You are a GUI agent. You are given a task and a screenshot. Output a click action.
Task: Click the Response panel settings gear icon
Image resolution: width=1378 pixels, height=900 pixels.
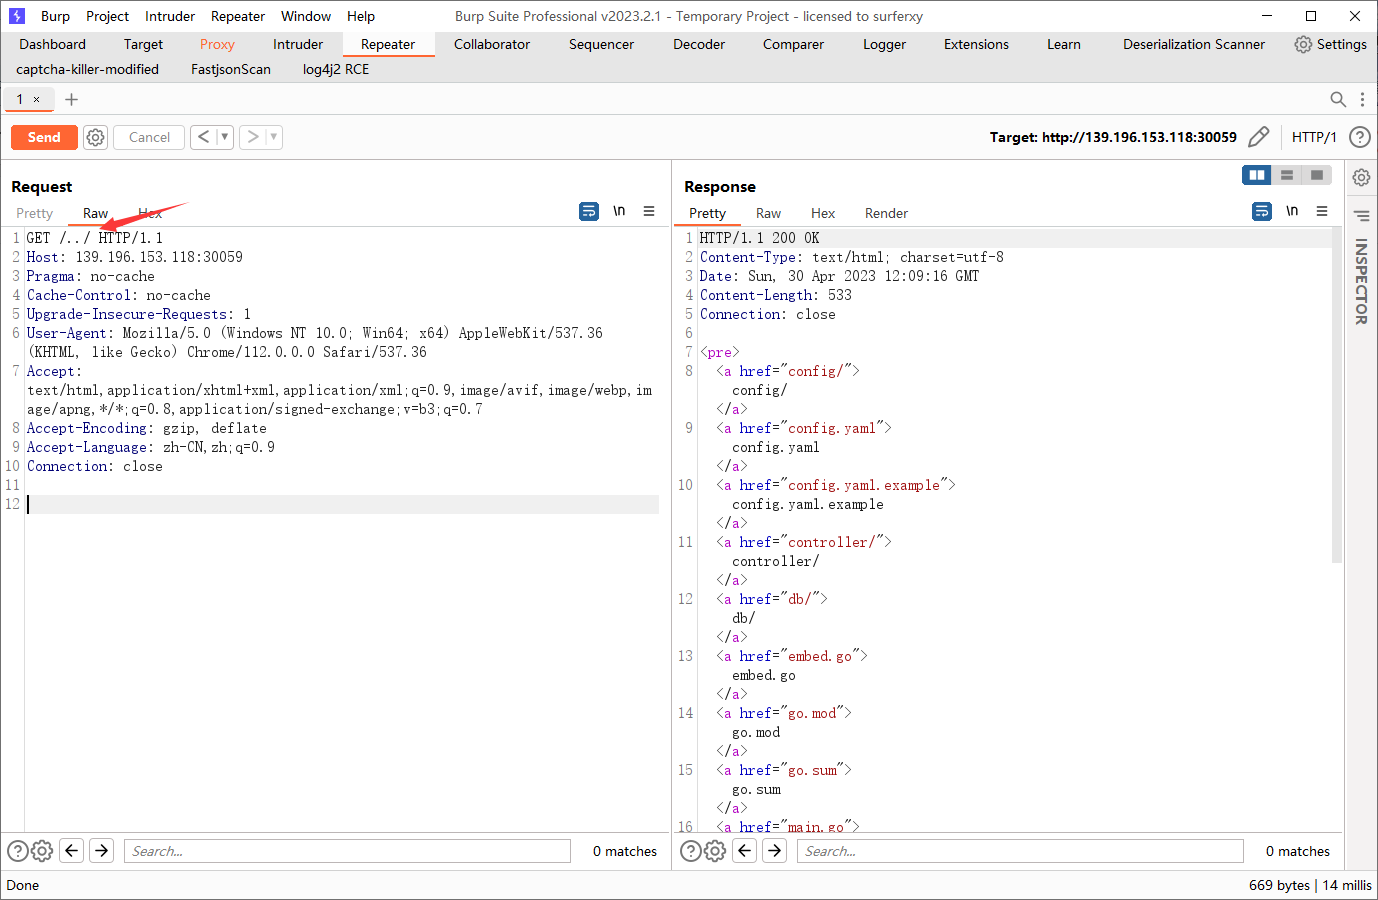[714, 851]
